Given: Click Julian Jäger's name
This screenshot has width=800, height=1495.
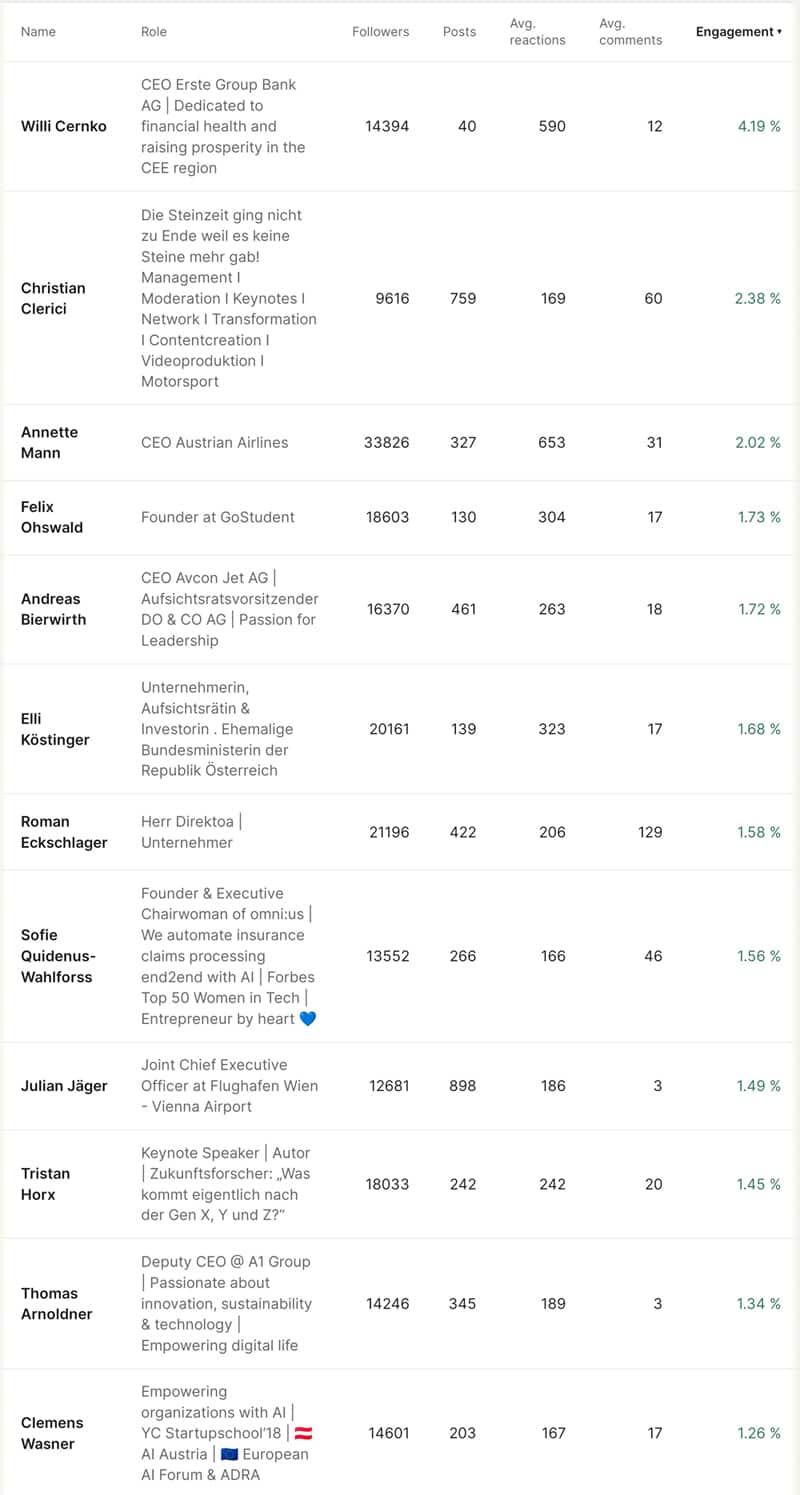Looking at the screenshot, I should pos(64,1086).
